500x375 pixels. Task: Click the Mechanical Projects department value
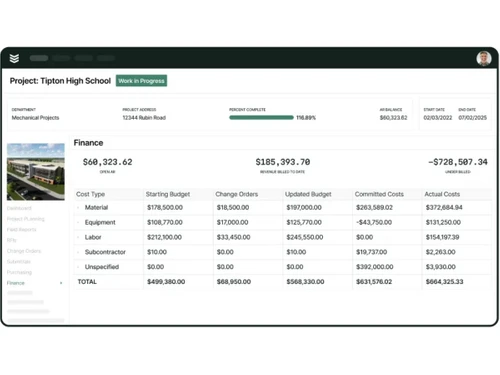coord(35,118)
